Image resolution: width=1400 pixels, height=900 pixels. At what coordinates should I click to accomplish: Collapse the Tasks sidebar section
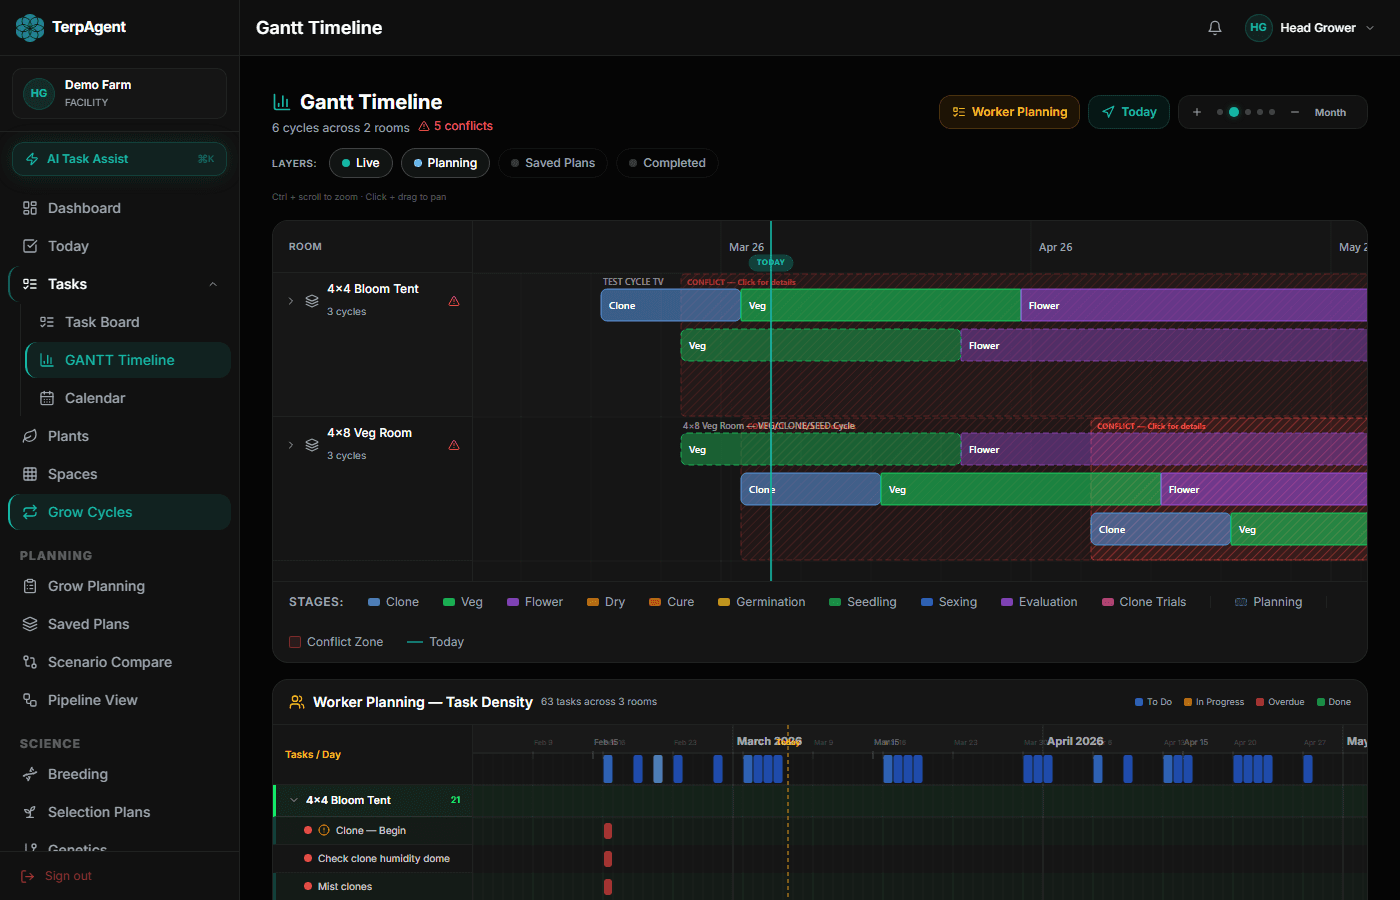click(x=213, y=284)
